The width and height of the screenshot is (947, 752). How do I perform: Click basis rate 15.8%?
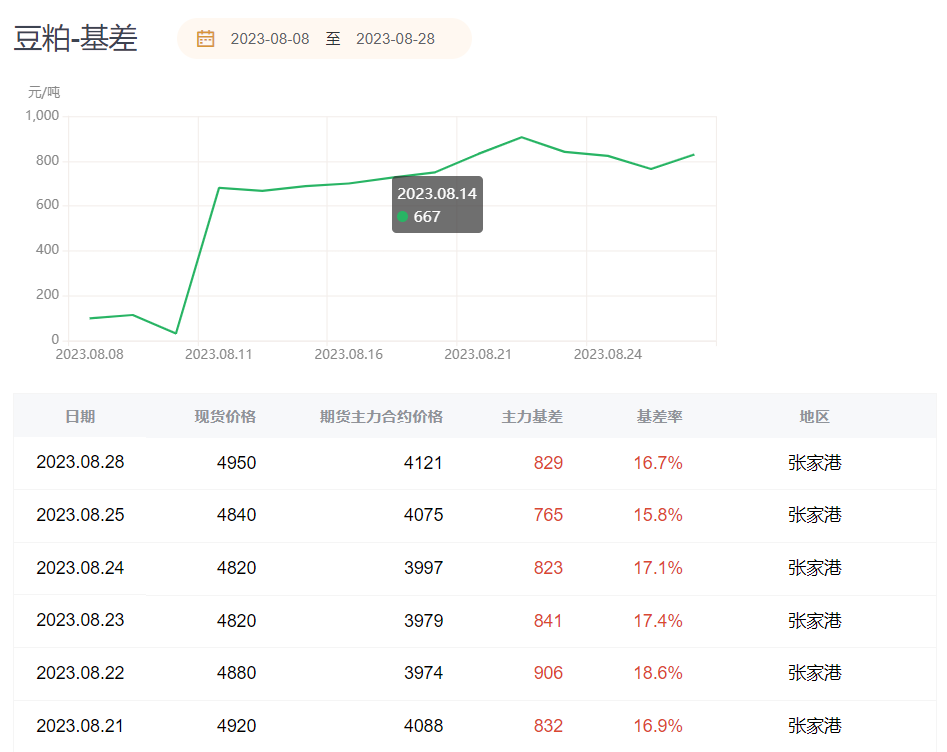(658, 515)
